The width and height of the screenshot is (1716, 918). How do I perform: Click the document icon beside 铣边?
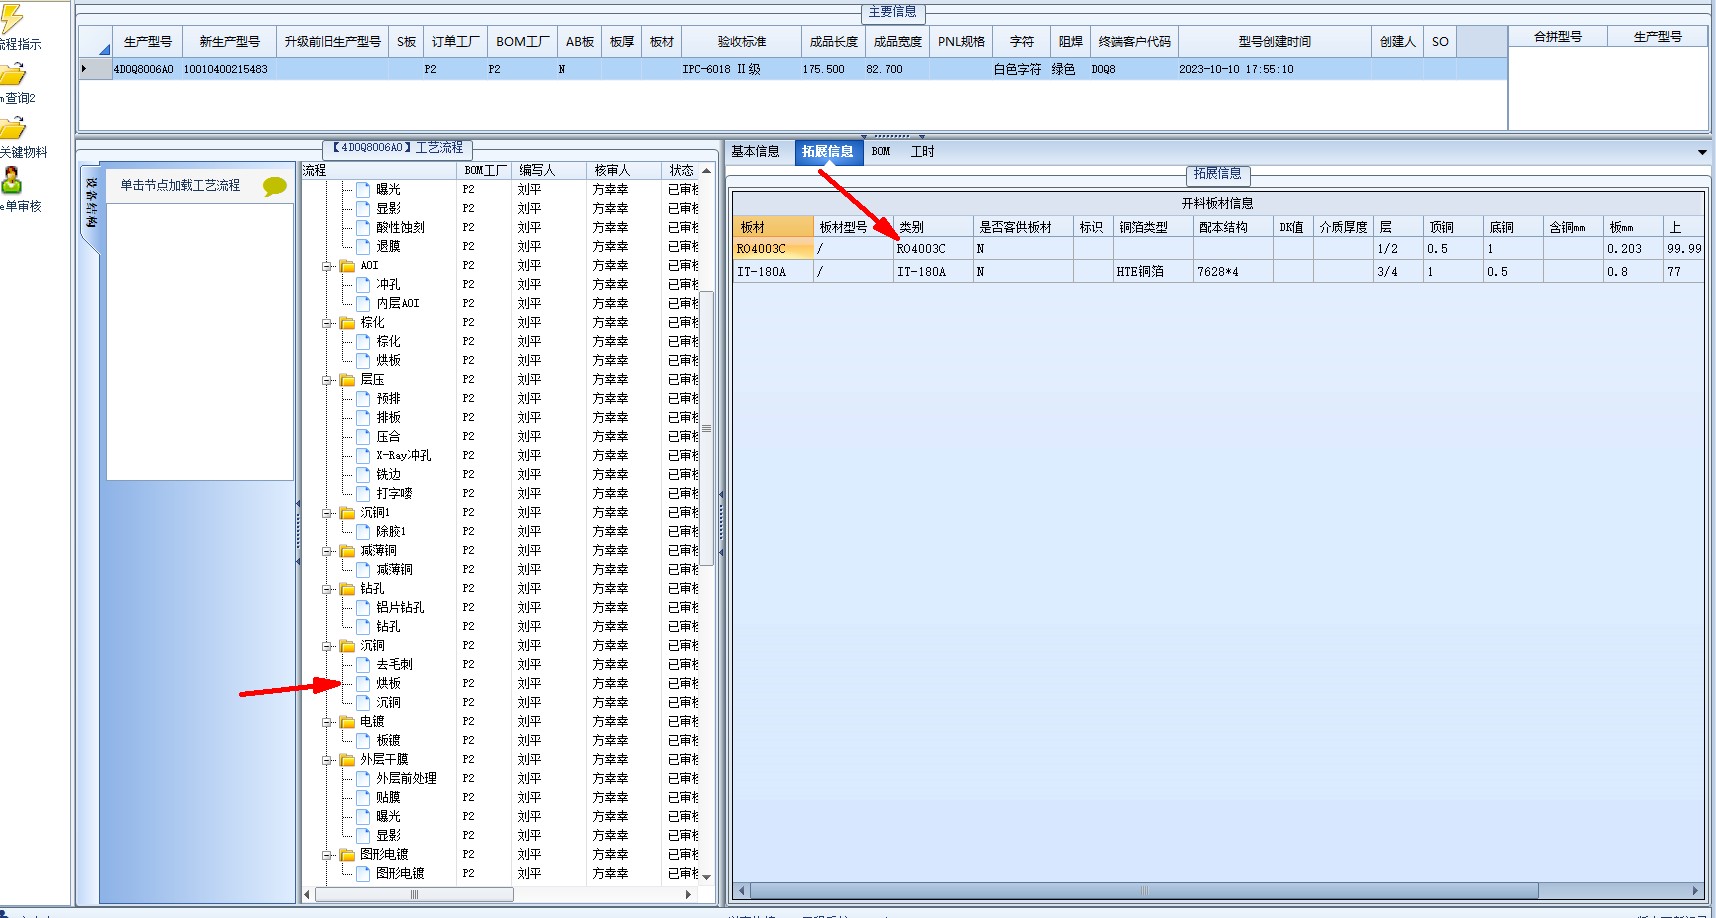click(x=364, y=474)
